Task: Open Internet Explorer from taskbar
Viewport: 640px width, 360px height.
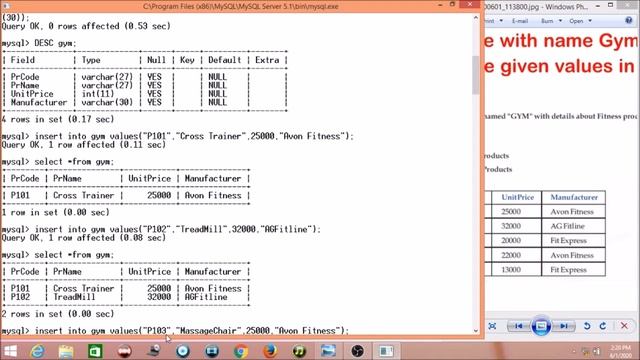Action: [x=38, y=351]
